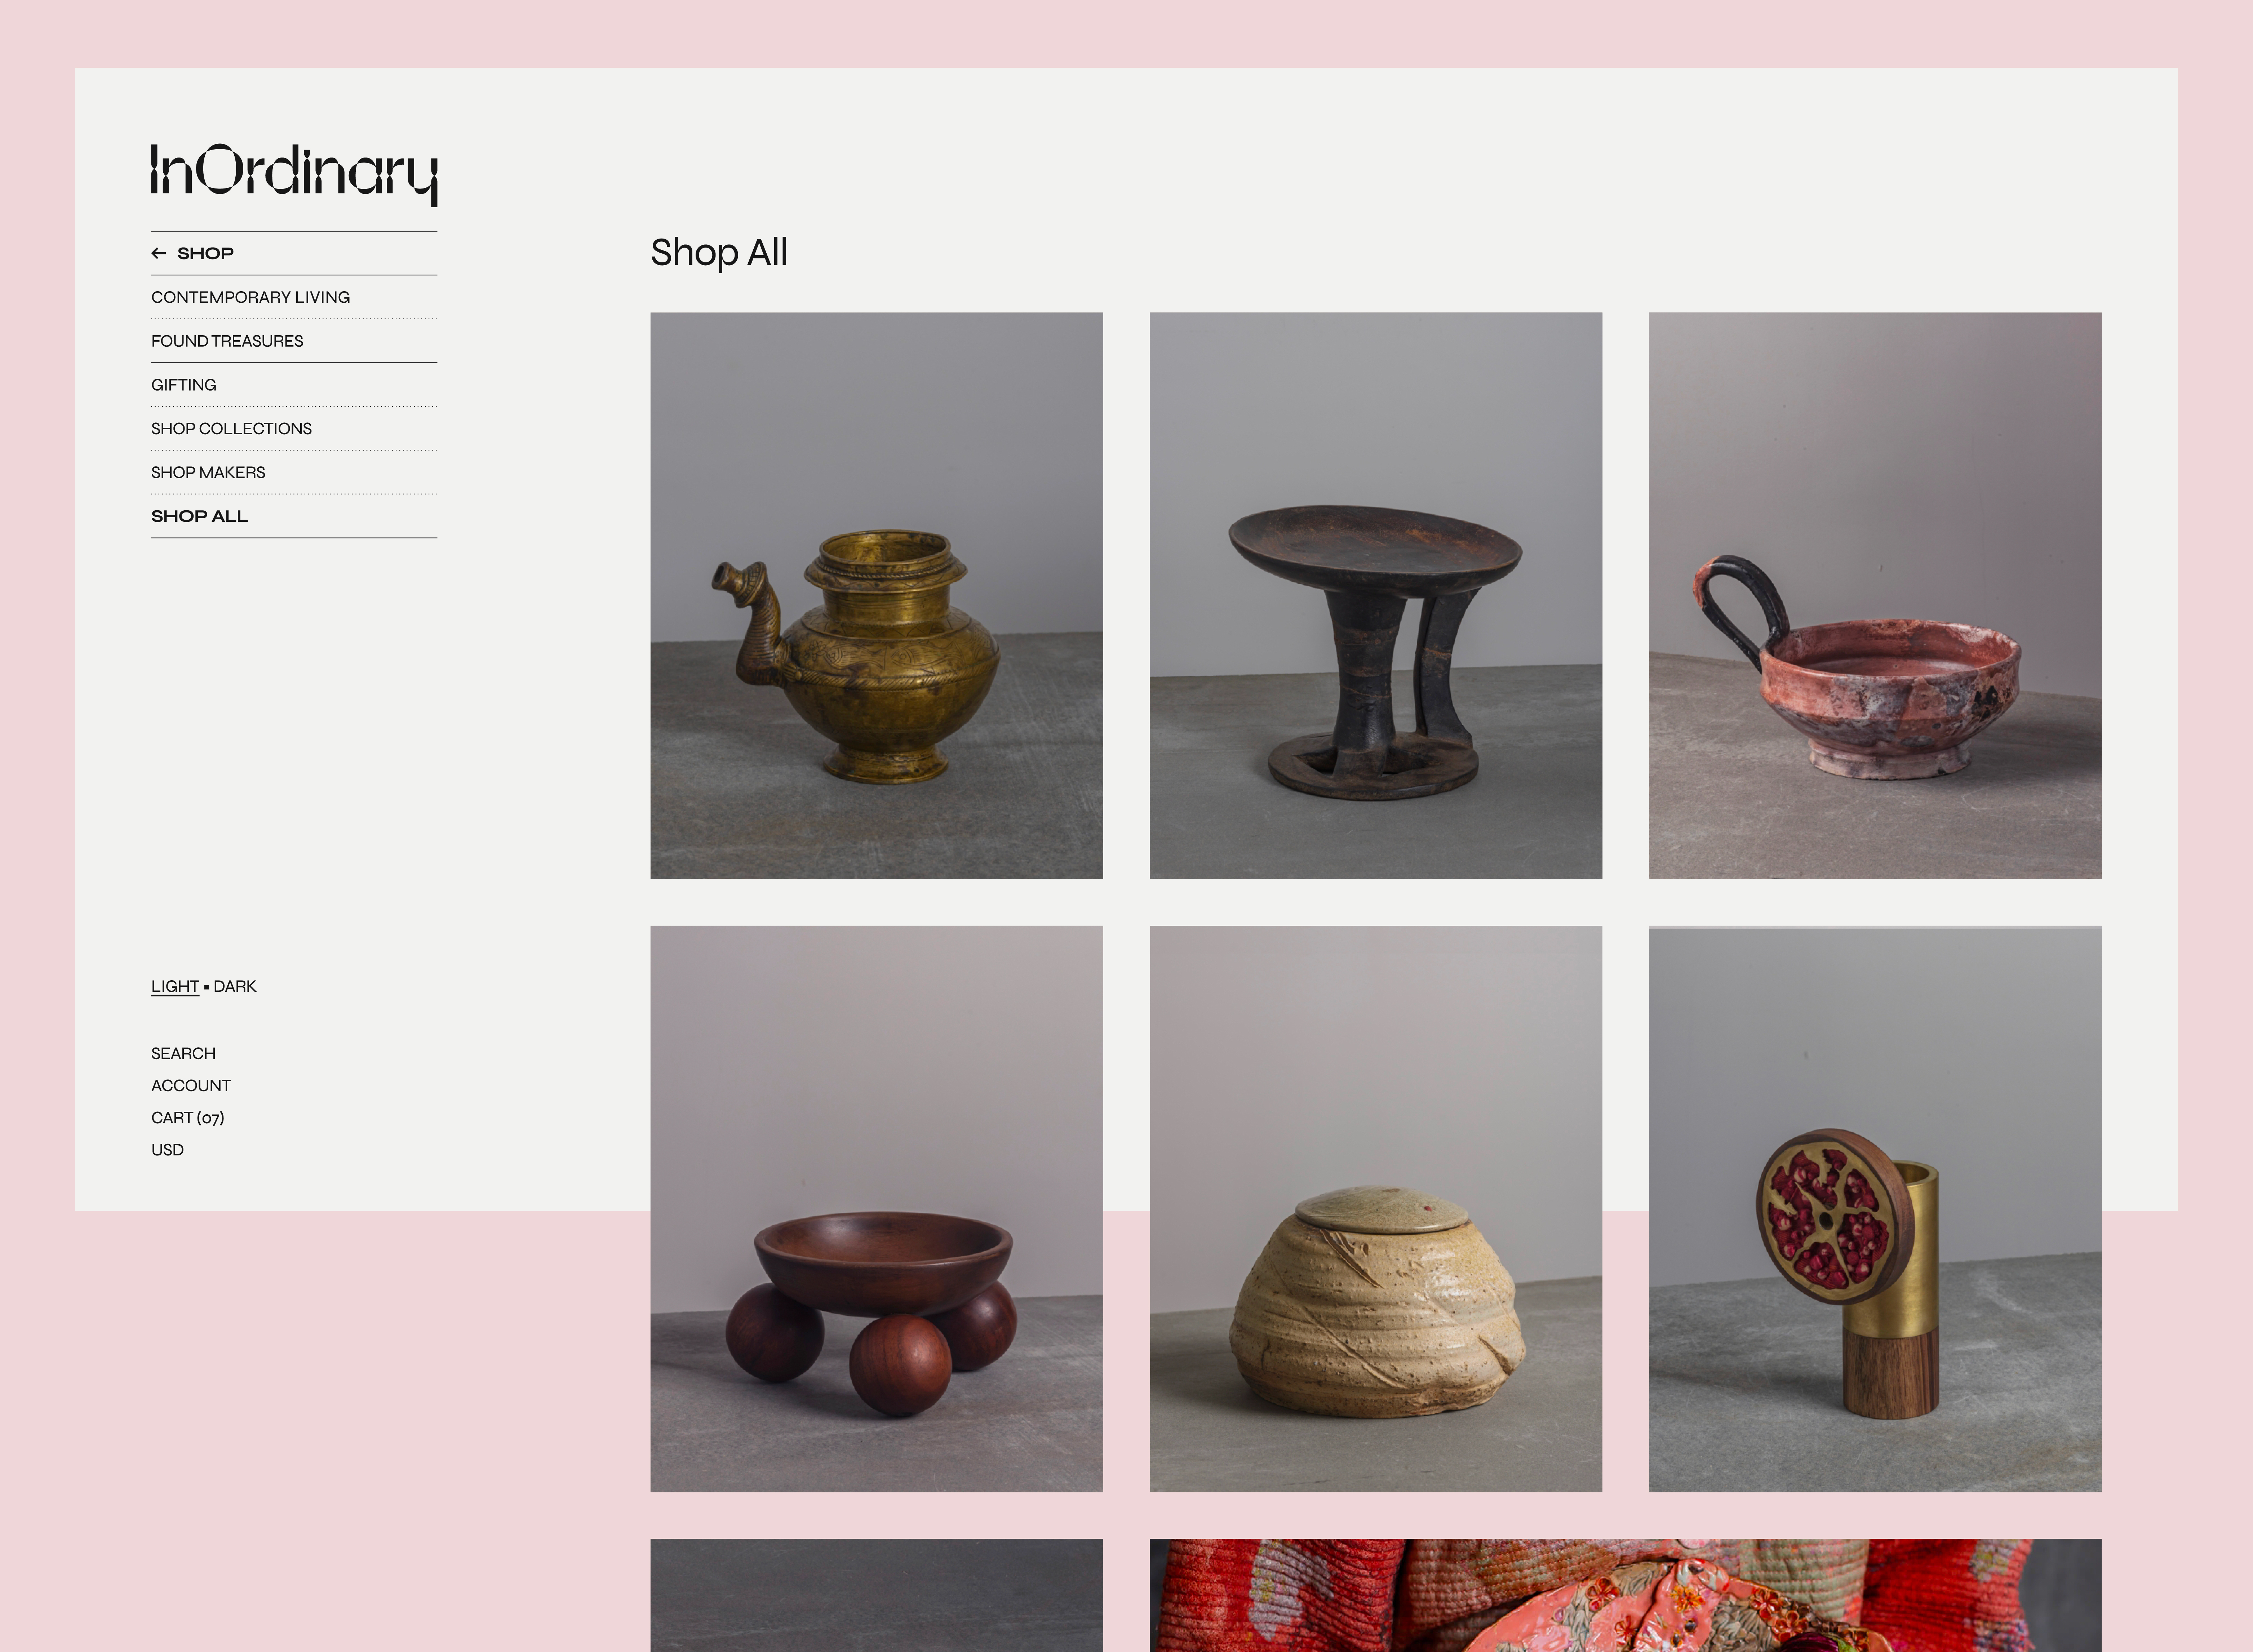Open the brass spouted pot product
The width and height of the screenshot is (2253, 1652).
876,596
